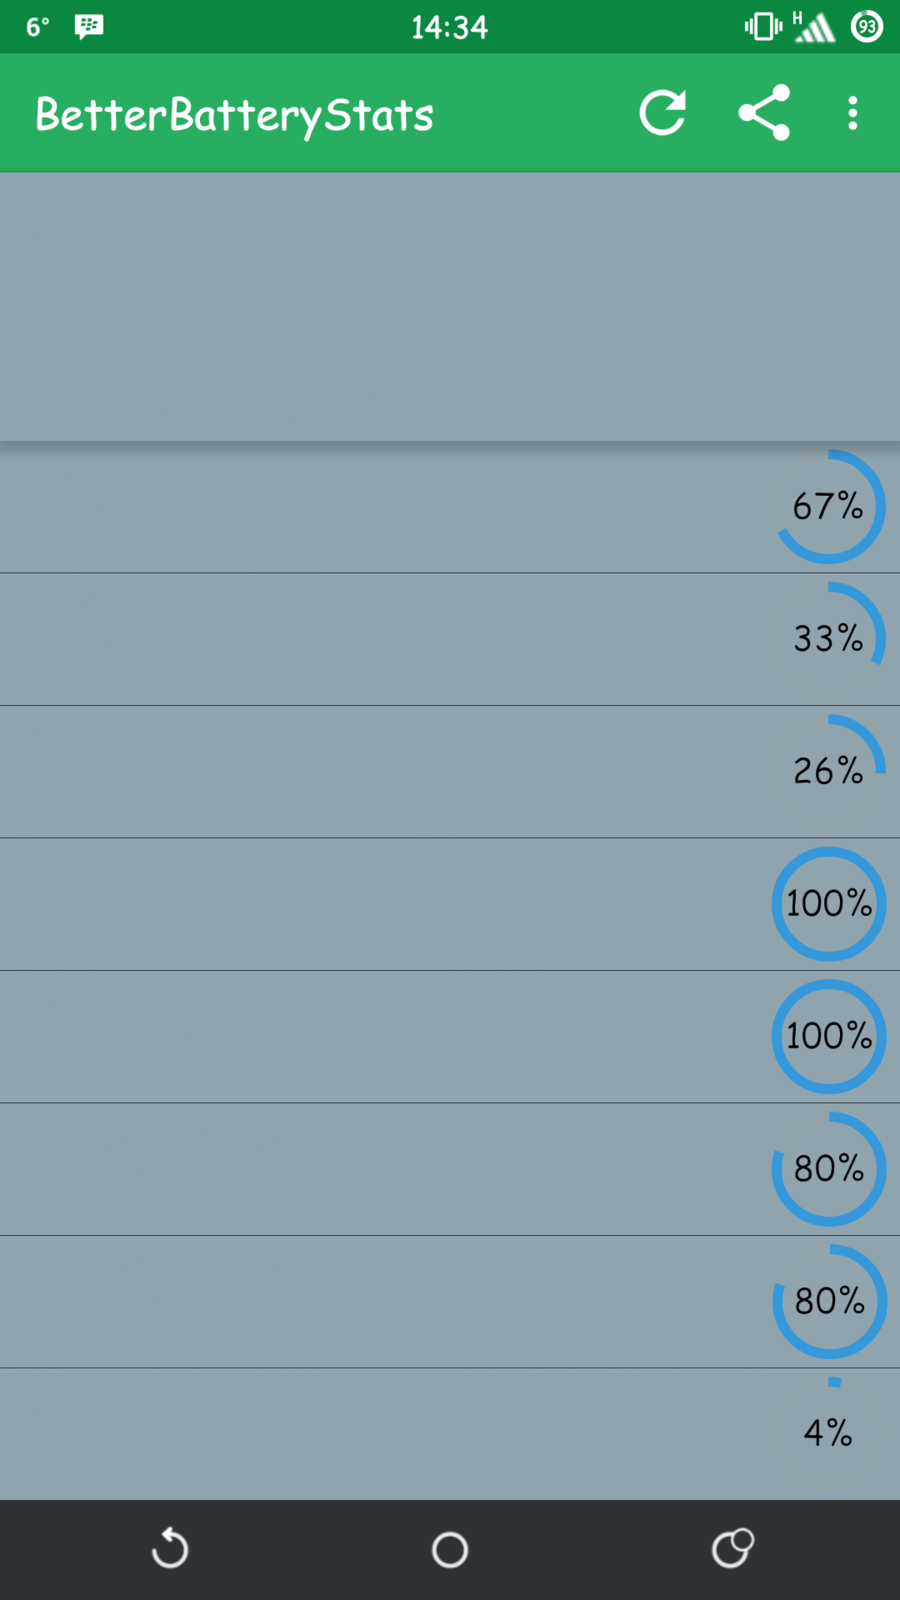The width and height of the screenshot is (900, 1600).
Task: Open the three-dot overflow menu
Action: (852, 113)
